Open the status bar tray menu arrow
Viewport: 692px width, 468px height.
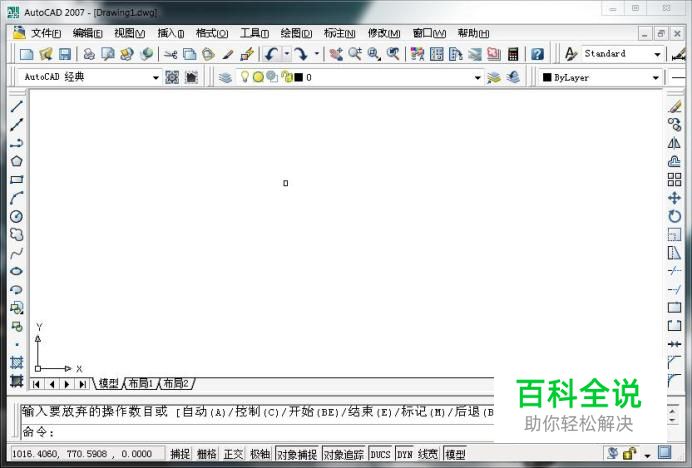coord(647,455)
